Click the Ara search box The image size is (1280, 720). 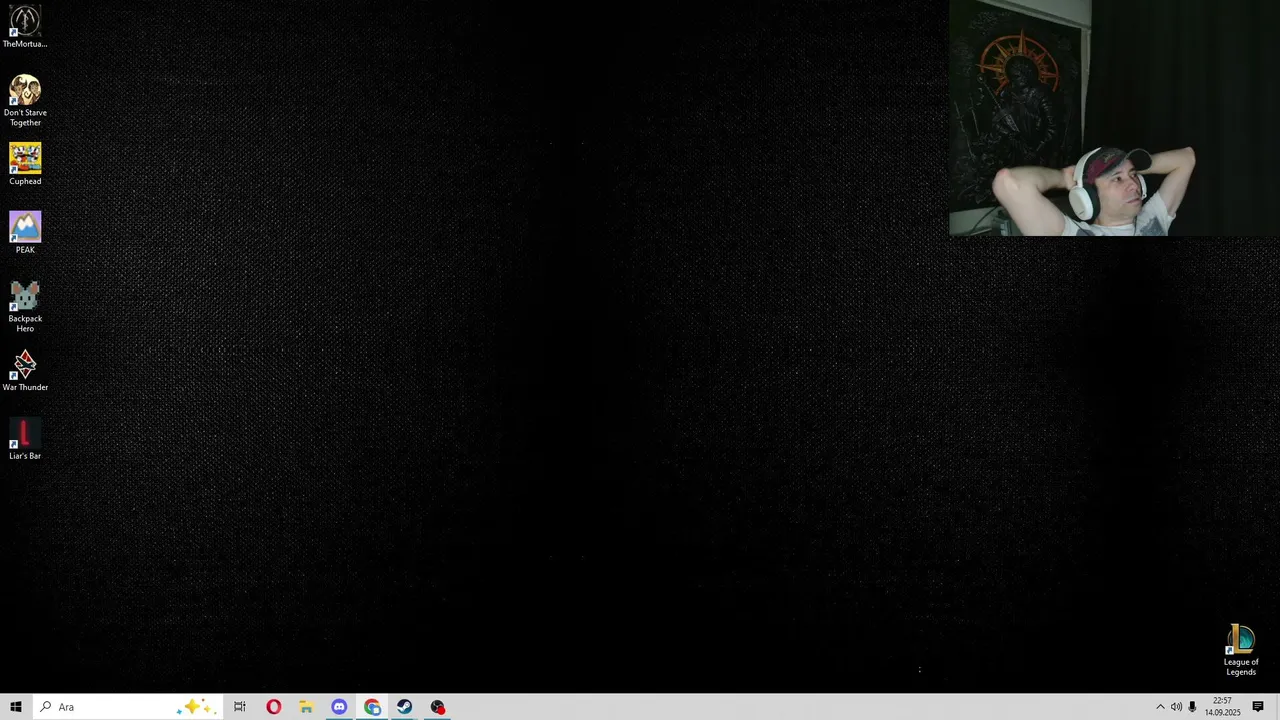coord(127,707)
